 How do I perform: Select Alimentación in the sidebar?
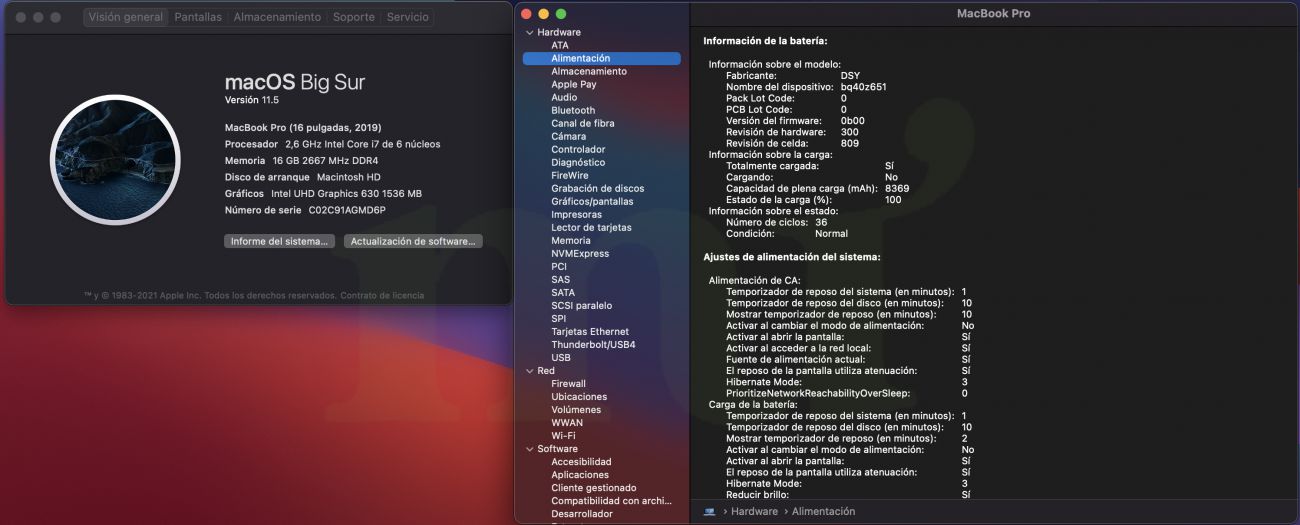601,59
